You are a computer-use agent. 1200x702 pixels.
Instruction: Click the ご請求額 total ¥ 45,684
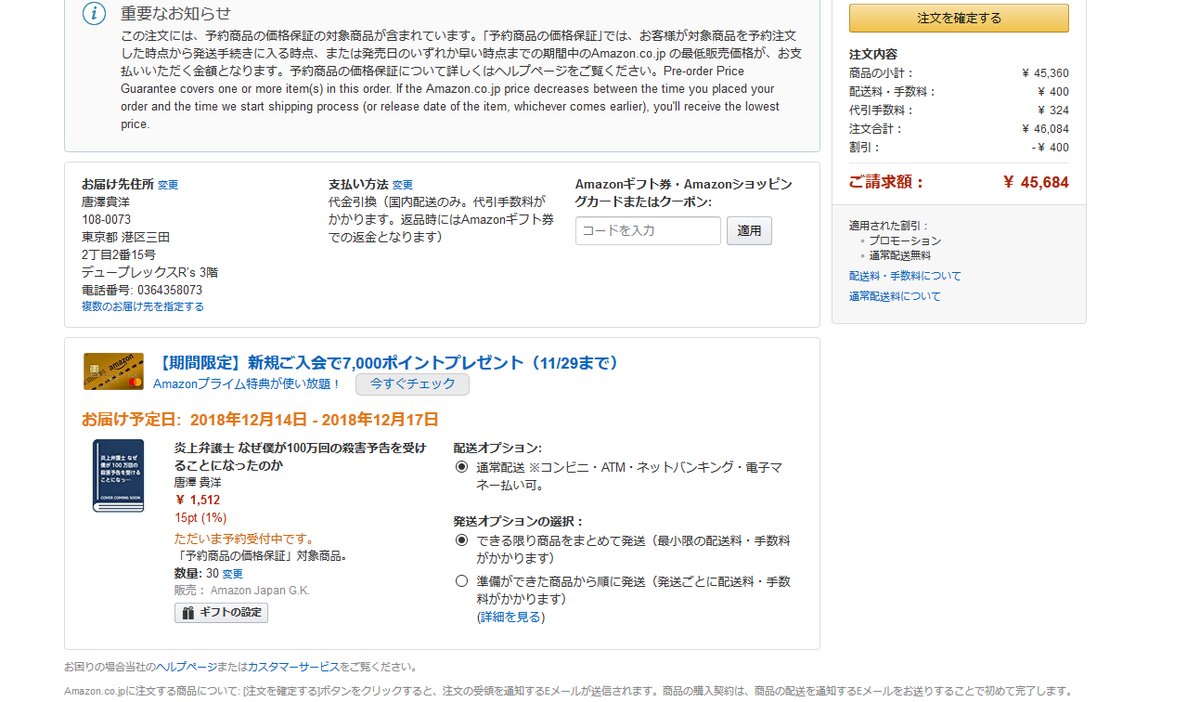(1036, 182)
